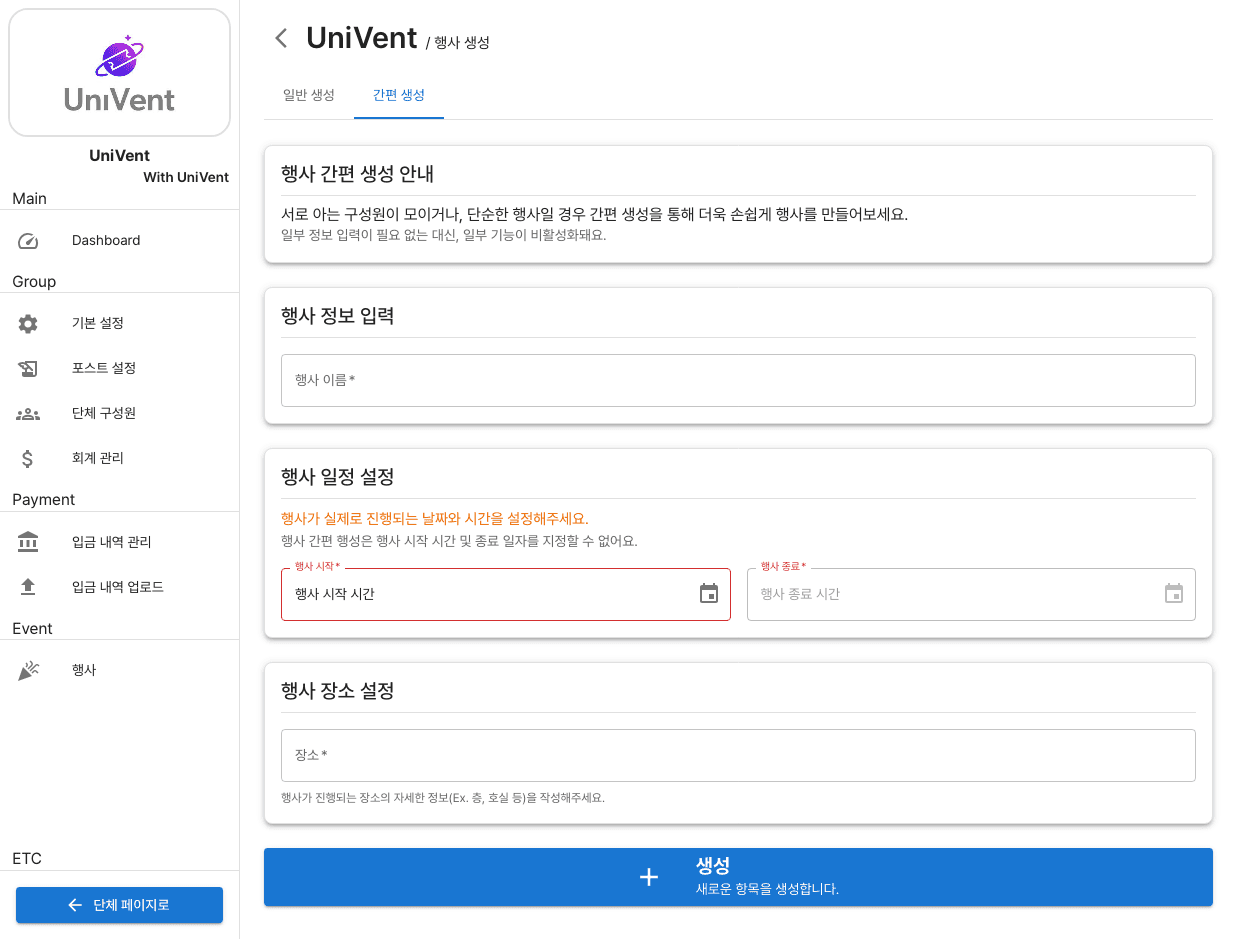This screenshot has height=939, width=1237.
Task: Switch to the 일반 생성 tab
Action: (309, 95)
